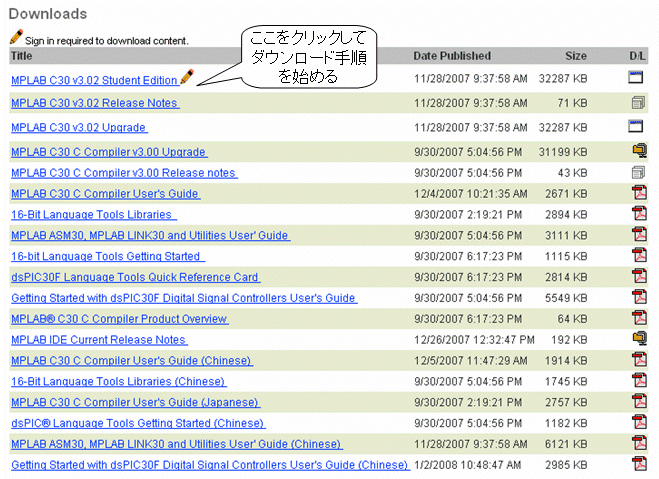This screenshot has height=479, width=659.
Task: Open MPLAB C30 v3.02 Release Notes link
Action: 95,103
